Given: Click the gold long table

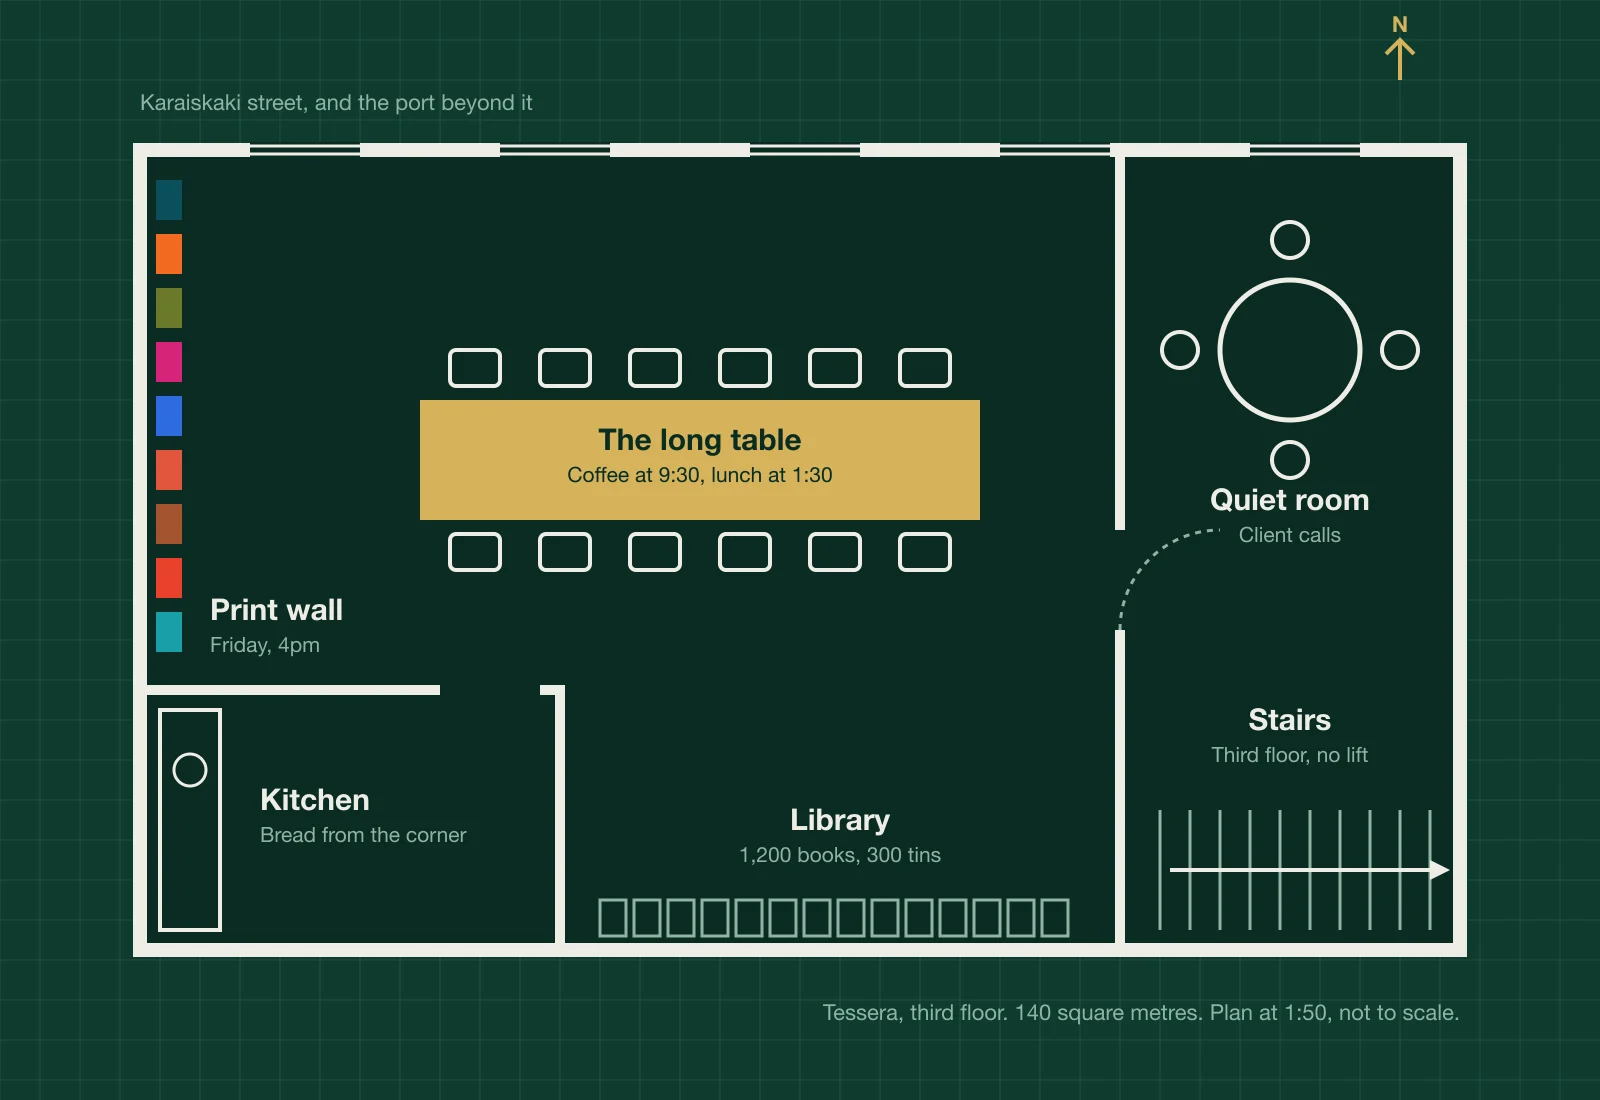Looking at the screenshot, I should pos(700,460).
